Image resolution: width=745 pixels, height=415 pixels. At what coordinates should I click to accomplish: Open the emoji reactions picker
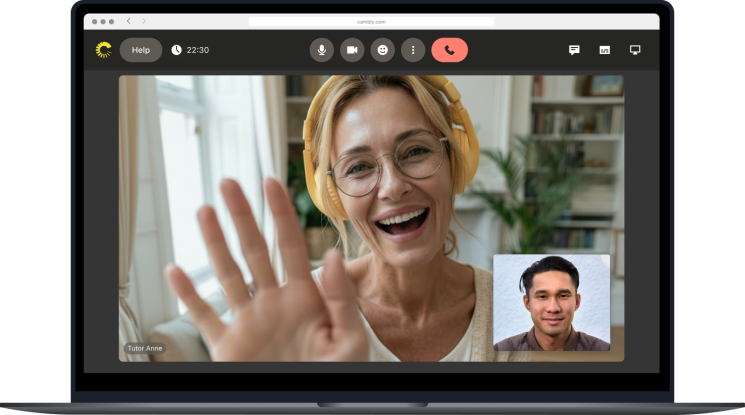tap(382, 50)
